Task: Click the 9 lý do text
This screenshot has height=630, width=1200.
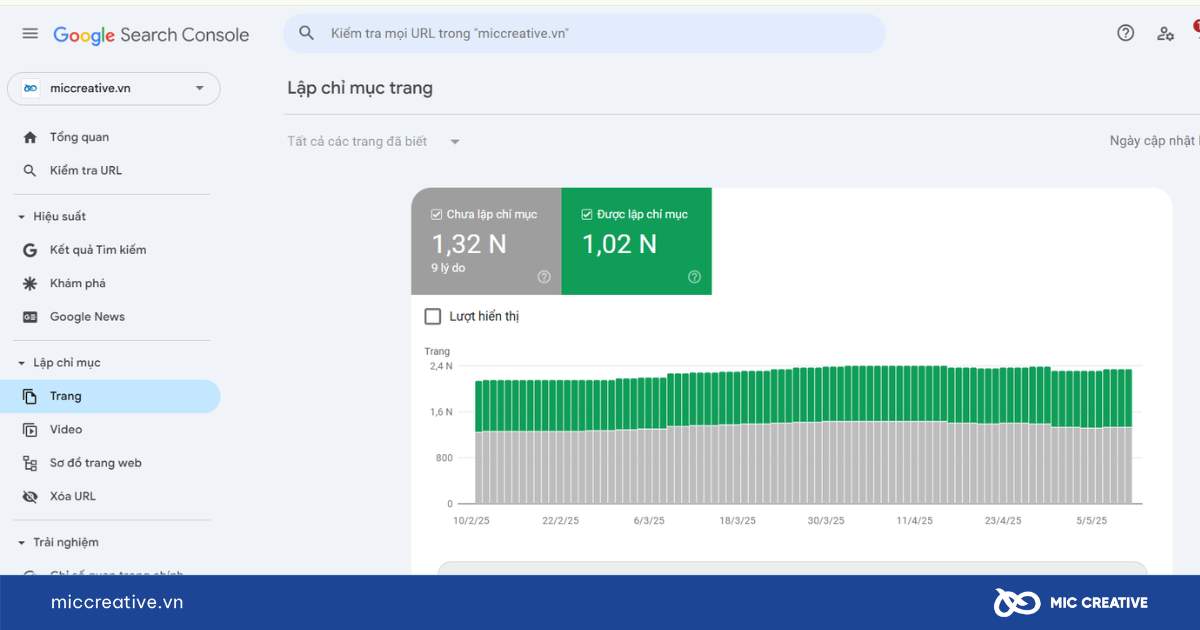Action: [448, 268]
